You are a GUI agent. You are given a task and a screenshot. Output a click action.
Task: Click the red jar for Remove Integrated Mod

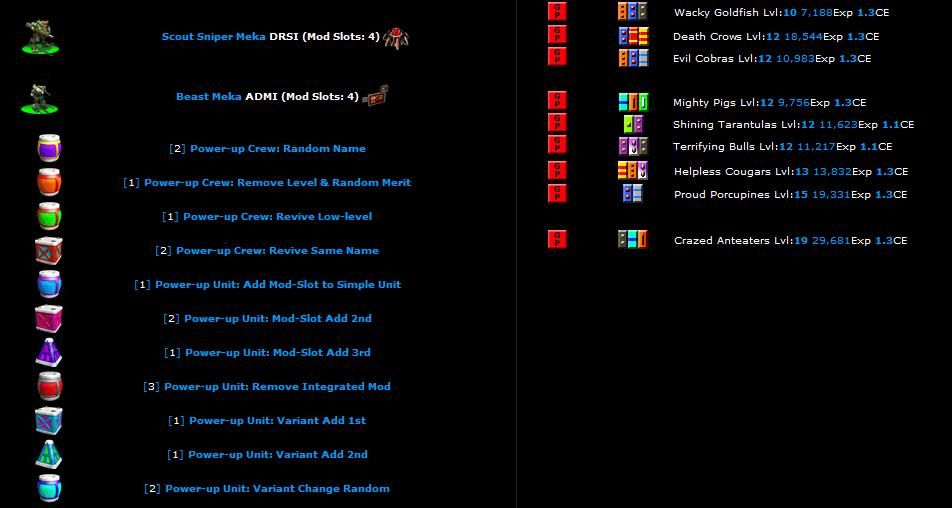(x=49, y=386)
